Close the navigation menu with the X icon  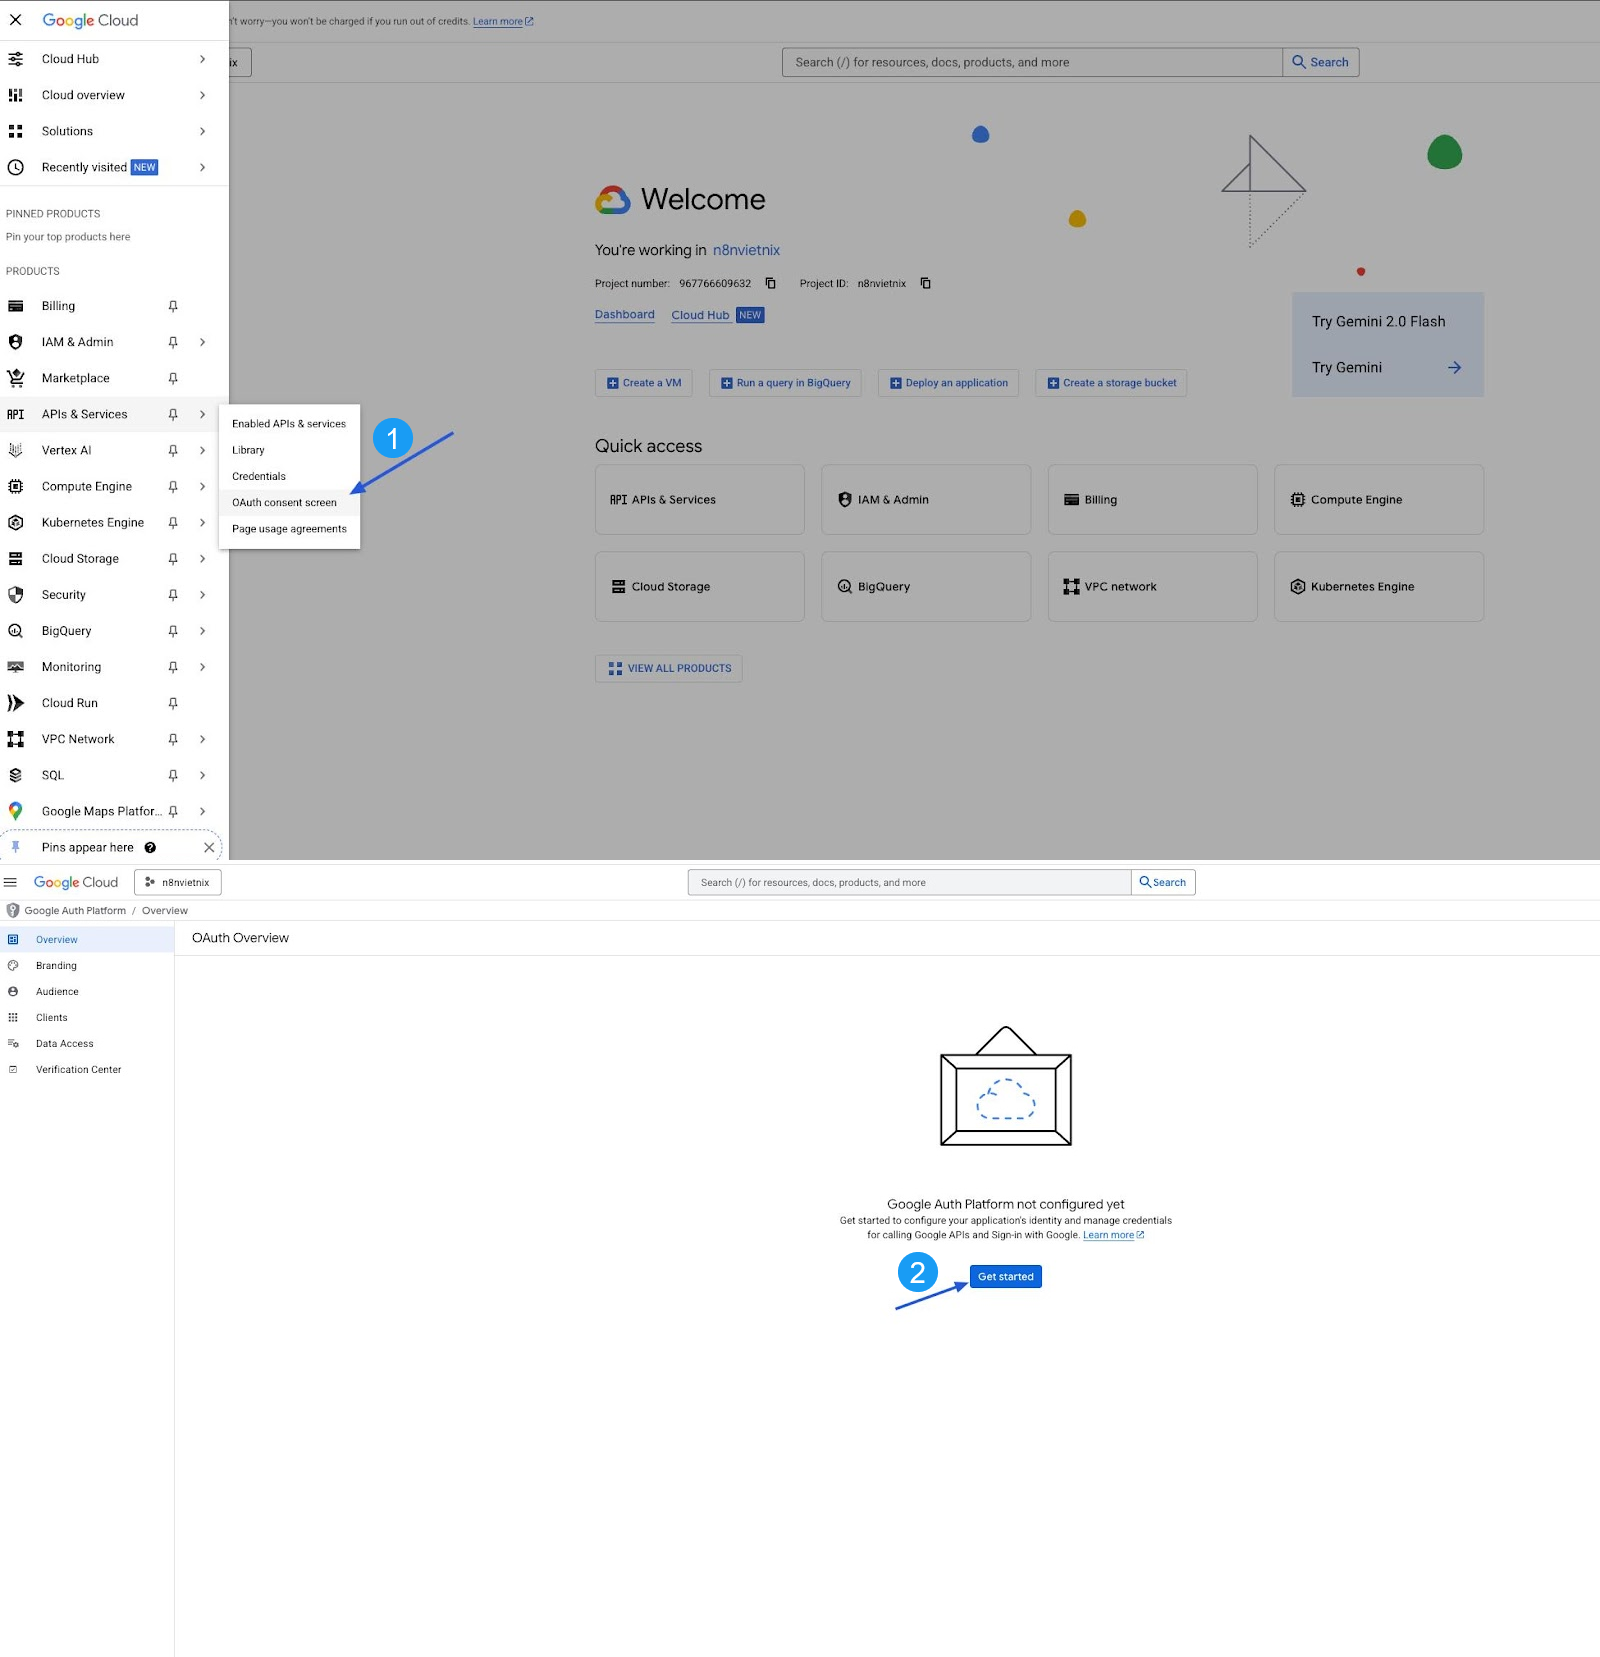[15, 20]
